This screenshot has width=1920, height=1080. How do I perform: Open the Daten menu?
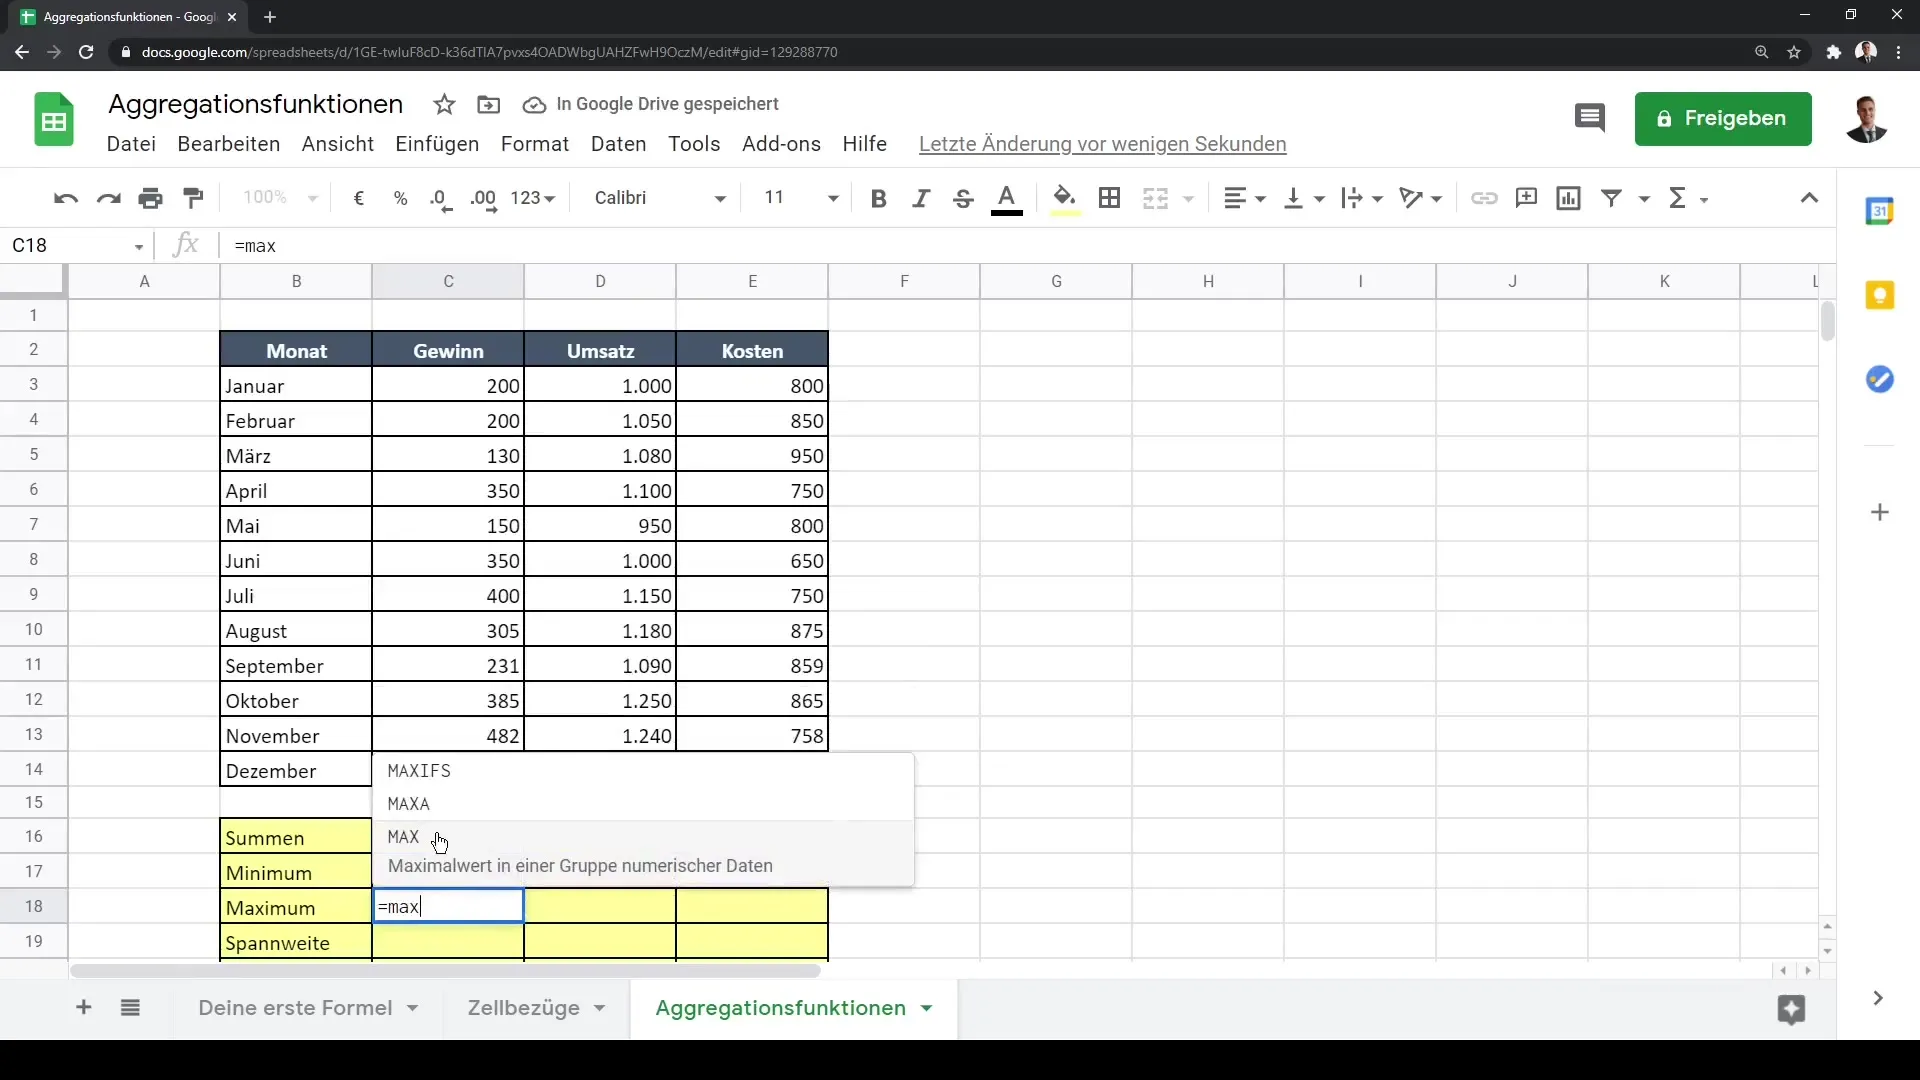point(619,144)
